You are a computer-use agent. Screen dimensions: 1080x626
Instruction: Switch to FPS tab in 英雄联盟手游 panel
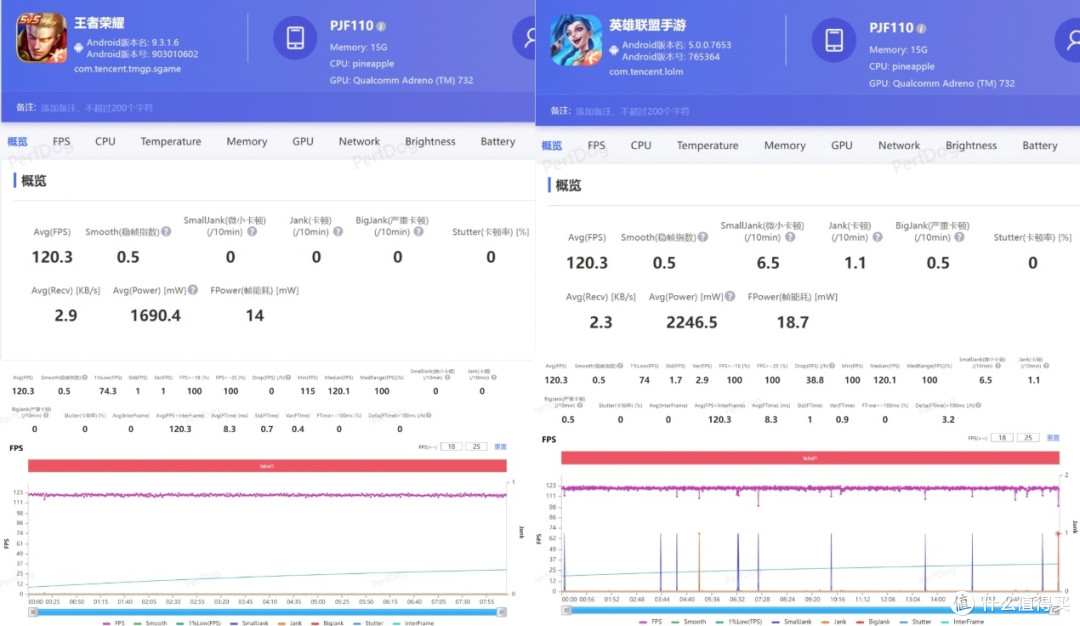tap(596, 145)
